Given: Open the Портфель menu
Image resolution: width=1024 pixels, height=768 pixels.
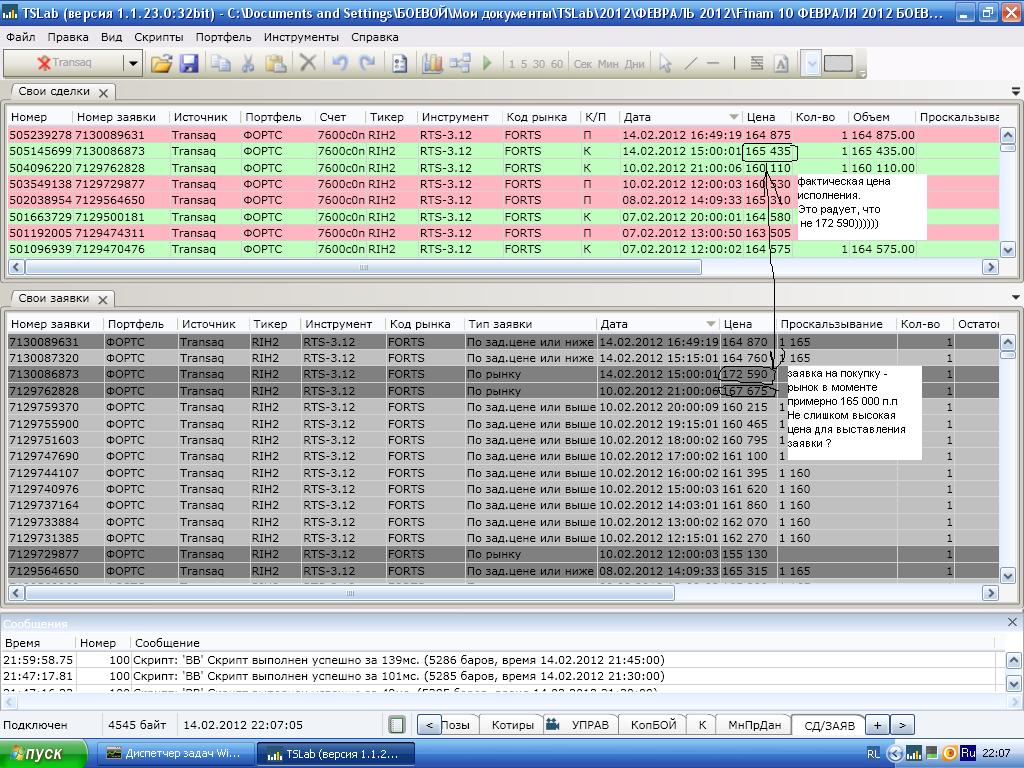Looking at the screenshot, I should (223, 37).
